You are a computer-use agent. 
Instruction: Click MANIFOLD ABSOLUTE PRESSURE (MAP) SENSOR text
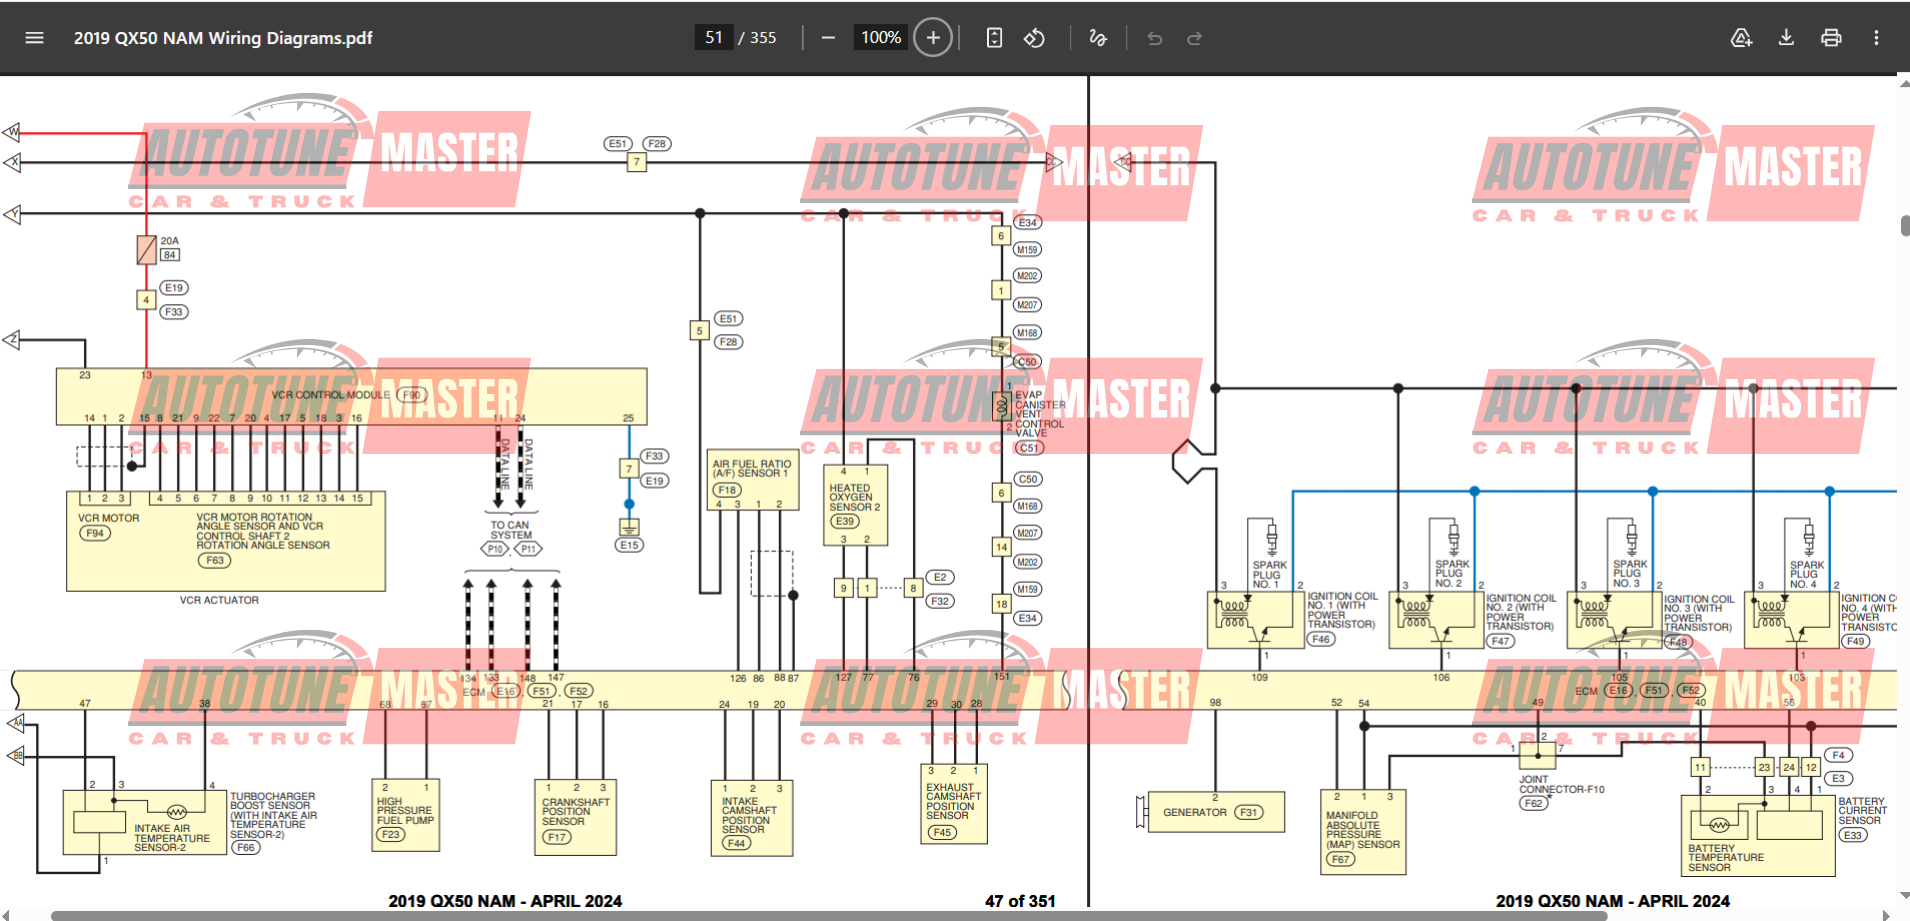[x=1362, y=830]
